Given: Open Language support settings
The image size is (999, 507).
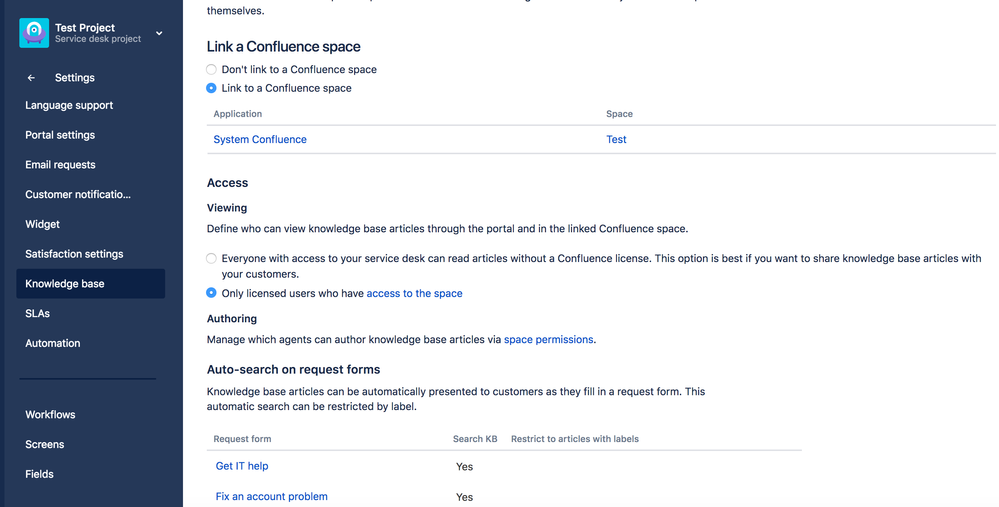Looking at the screenshot, I should coord(69,105).
